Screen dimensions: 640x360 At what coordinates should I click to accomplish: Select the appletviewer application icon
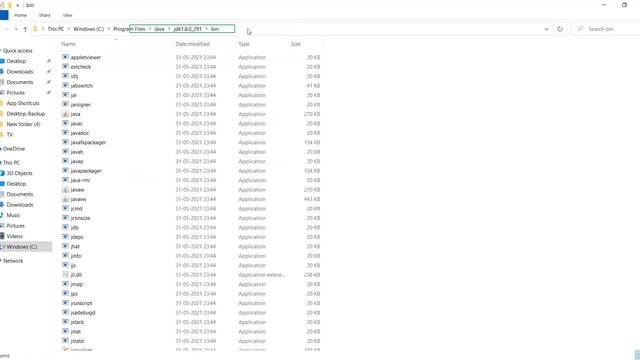tap(65, 57)
